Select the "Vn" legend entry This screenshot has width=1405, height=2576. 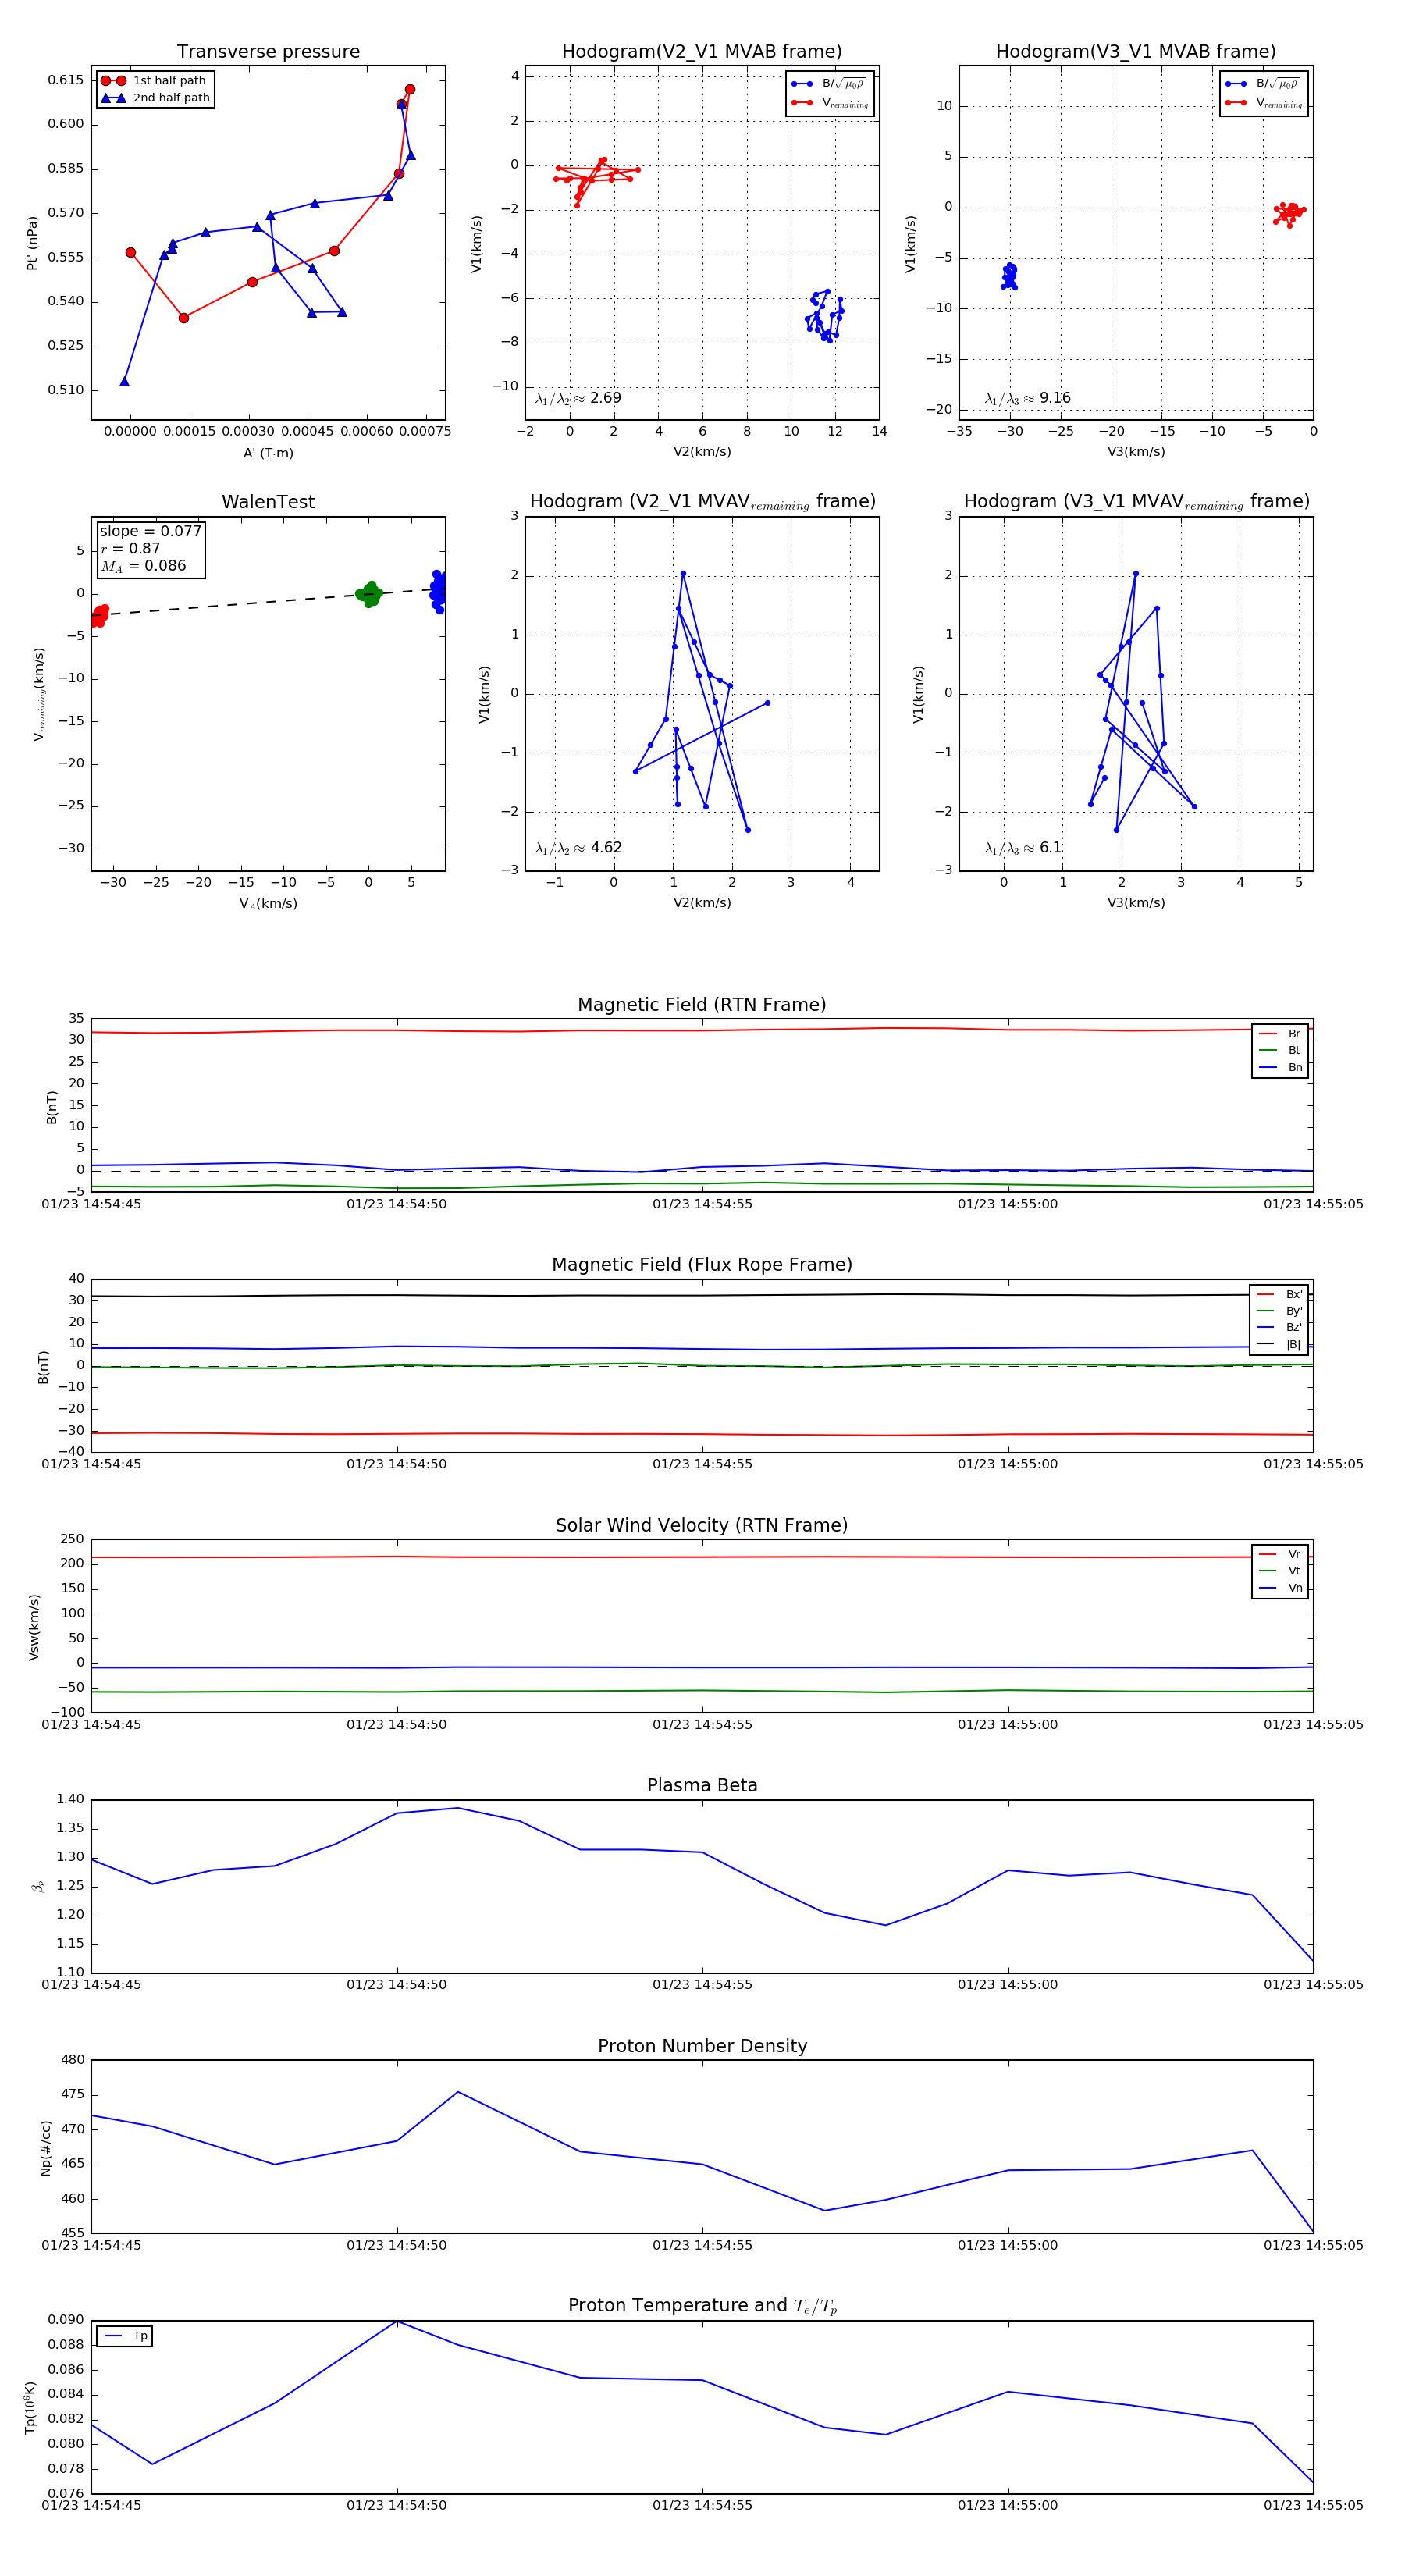click(x=1280, y=1588)
